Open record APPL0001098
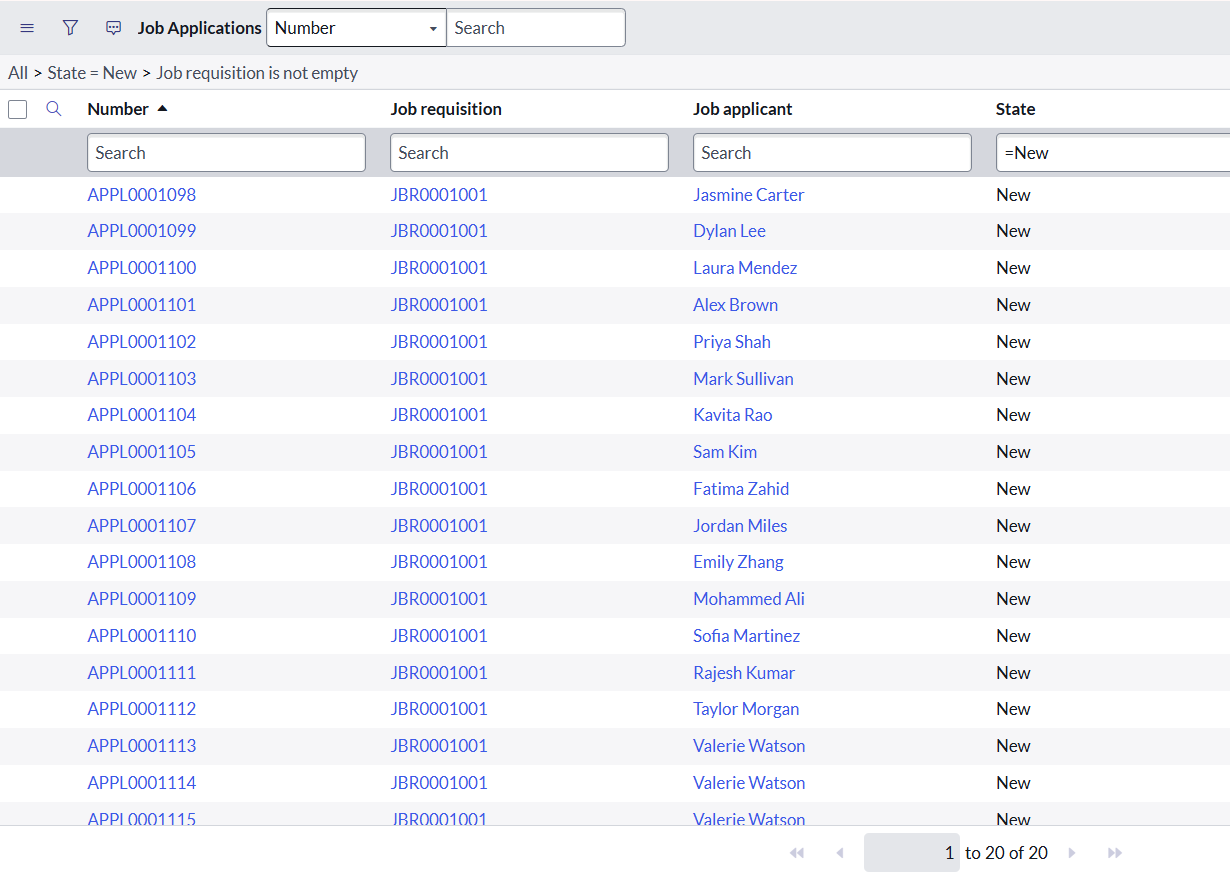Screen dimensions: 1230x875 [x=142, y=195]
